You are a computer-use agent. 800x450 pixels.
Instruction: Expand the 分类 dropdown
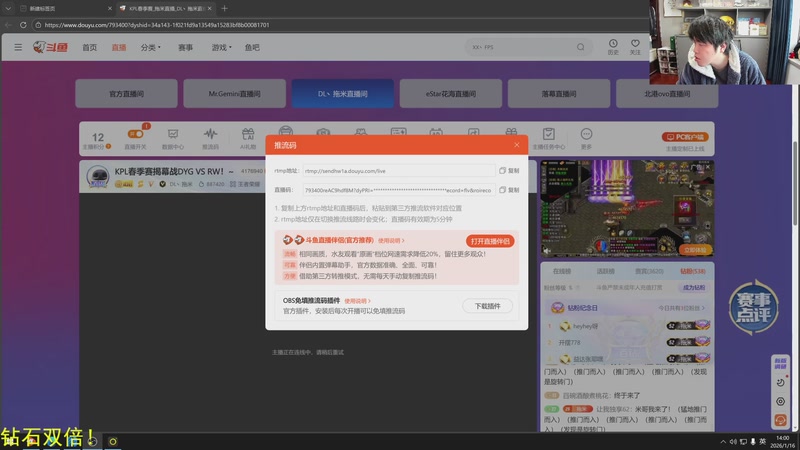point(151,47)
